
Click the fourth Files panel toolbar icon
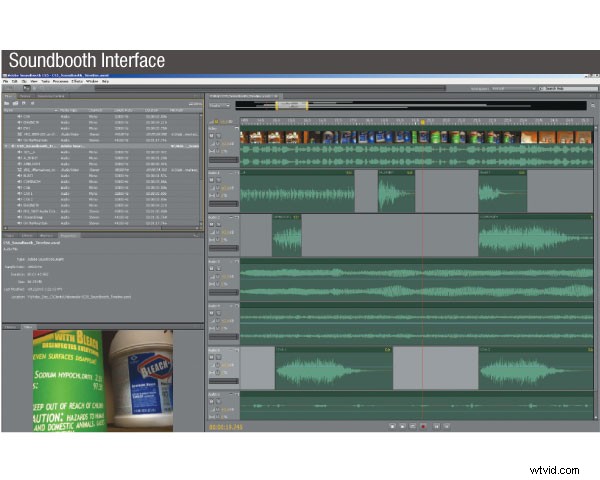pyautogui.click(x=33, y=103)
